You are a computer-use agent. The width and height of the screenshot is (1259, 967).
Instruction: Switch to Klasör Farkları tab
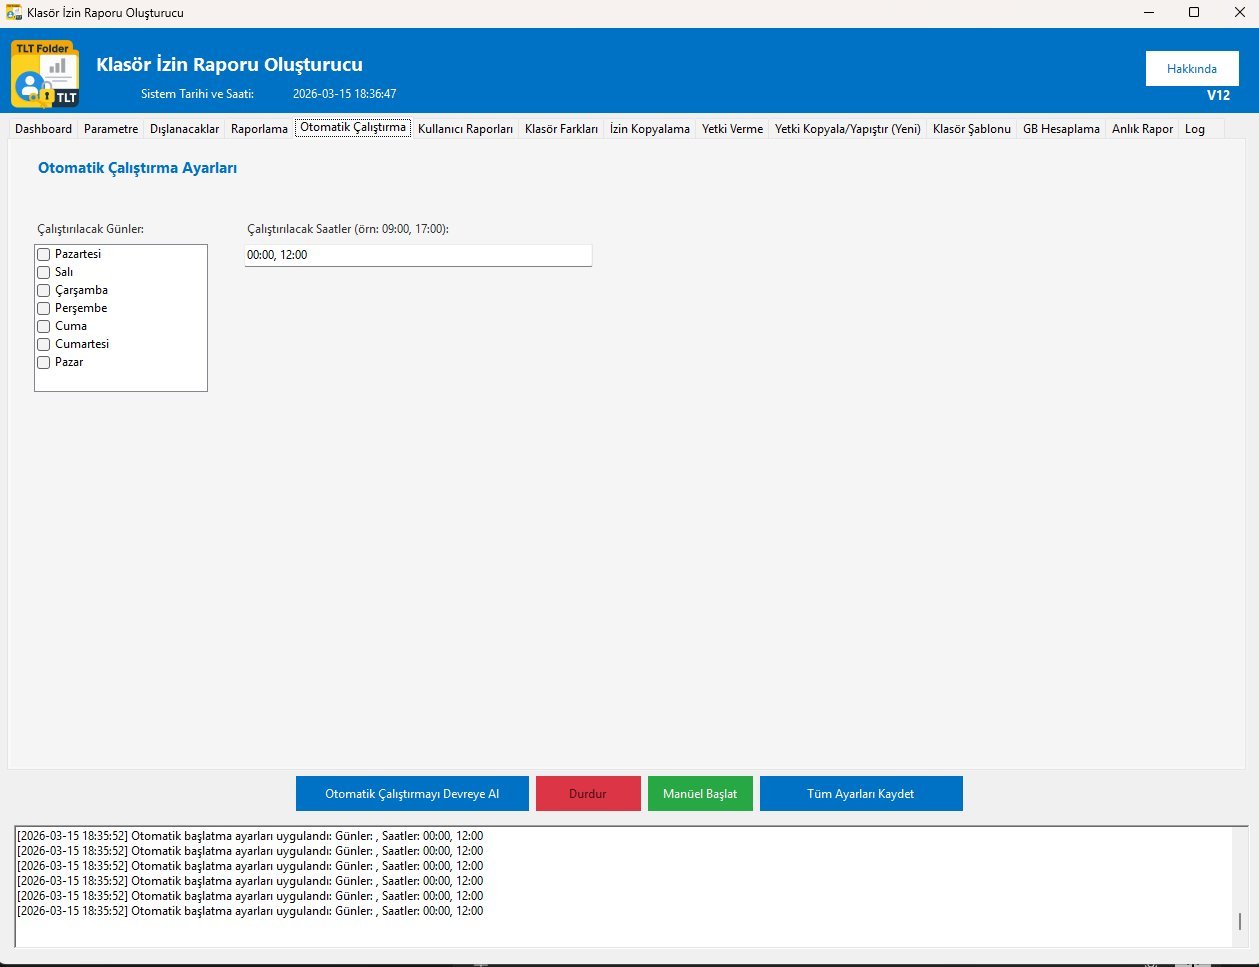point(561,129)
